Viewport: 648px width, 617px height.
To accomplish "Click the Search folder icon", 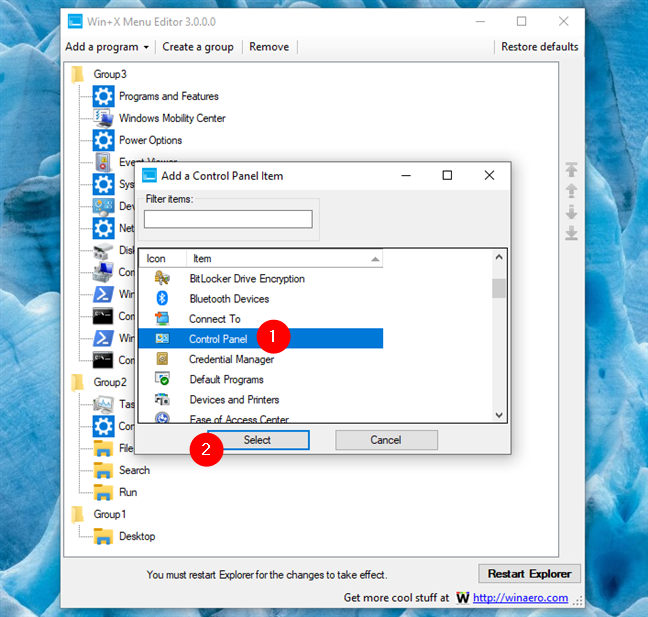I will coord(103,470).
